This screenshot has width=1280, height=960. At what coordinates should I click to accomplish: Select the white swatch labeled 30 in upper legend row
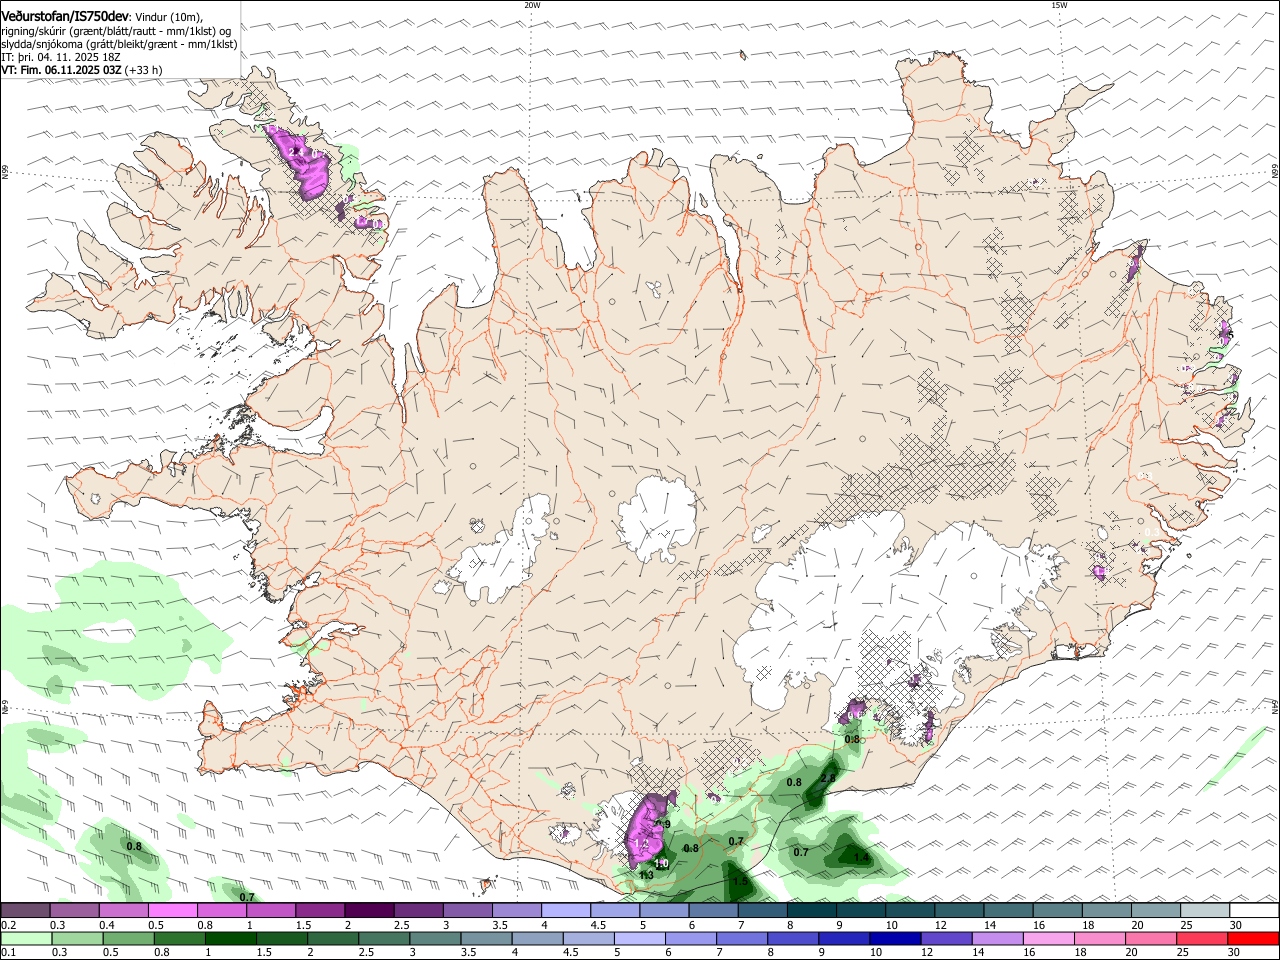coord(1254,911)
